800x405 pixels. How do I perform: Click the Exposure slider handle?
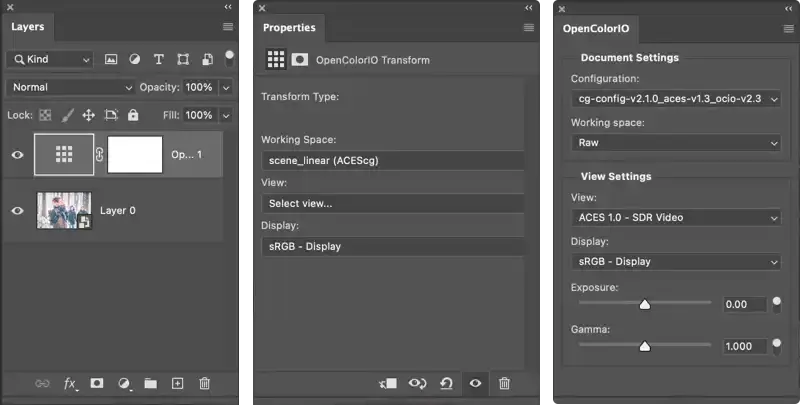[645, 305]
